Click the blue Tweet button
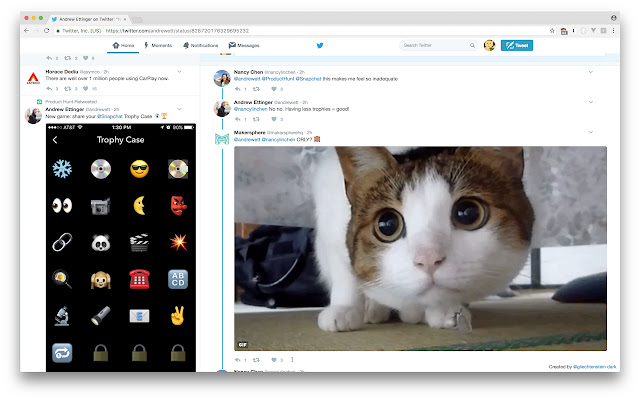 tap(517, 45)
